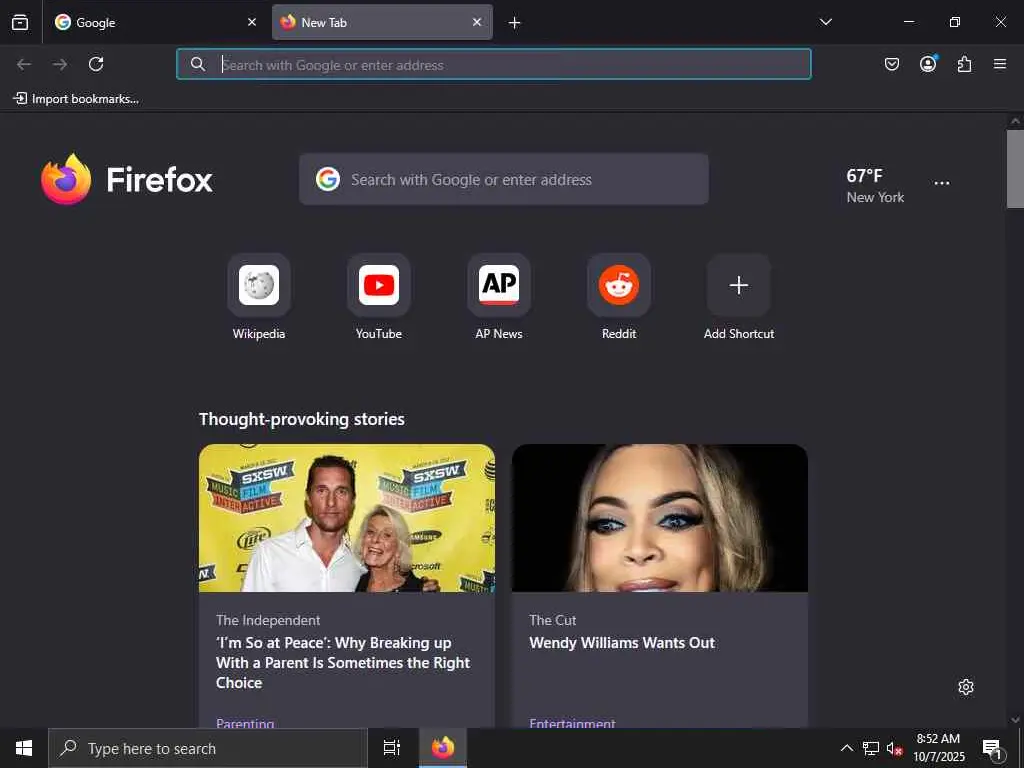Open the application hamburger menu
The width and height of the screenshot is (1024, 768).
(1000, 64)
